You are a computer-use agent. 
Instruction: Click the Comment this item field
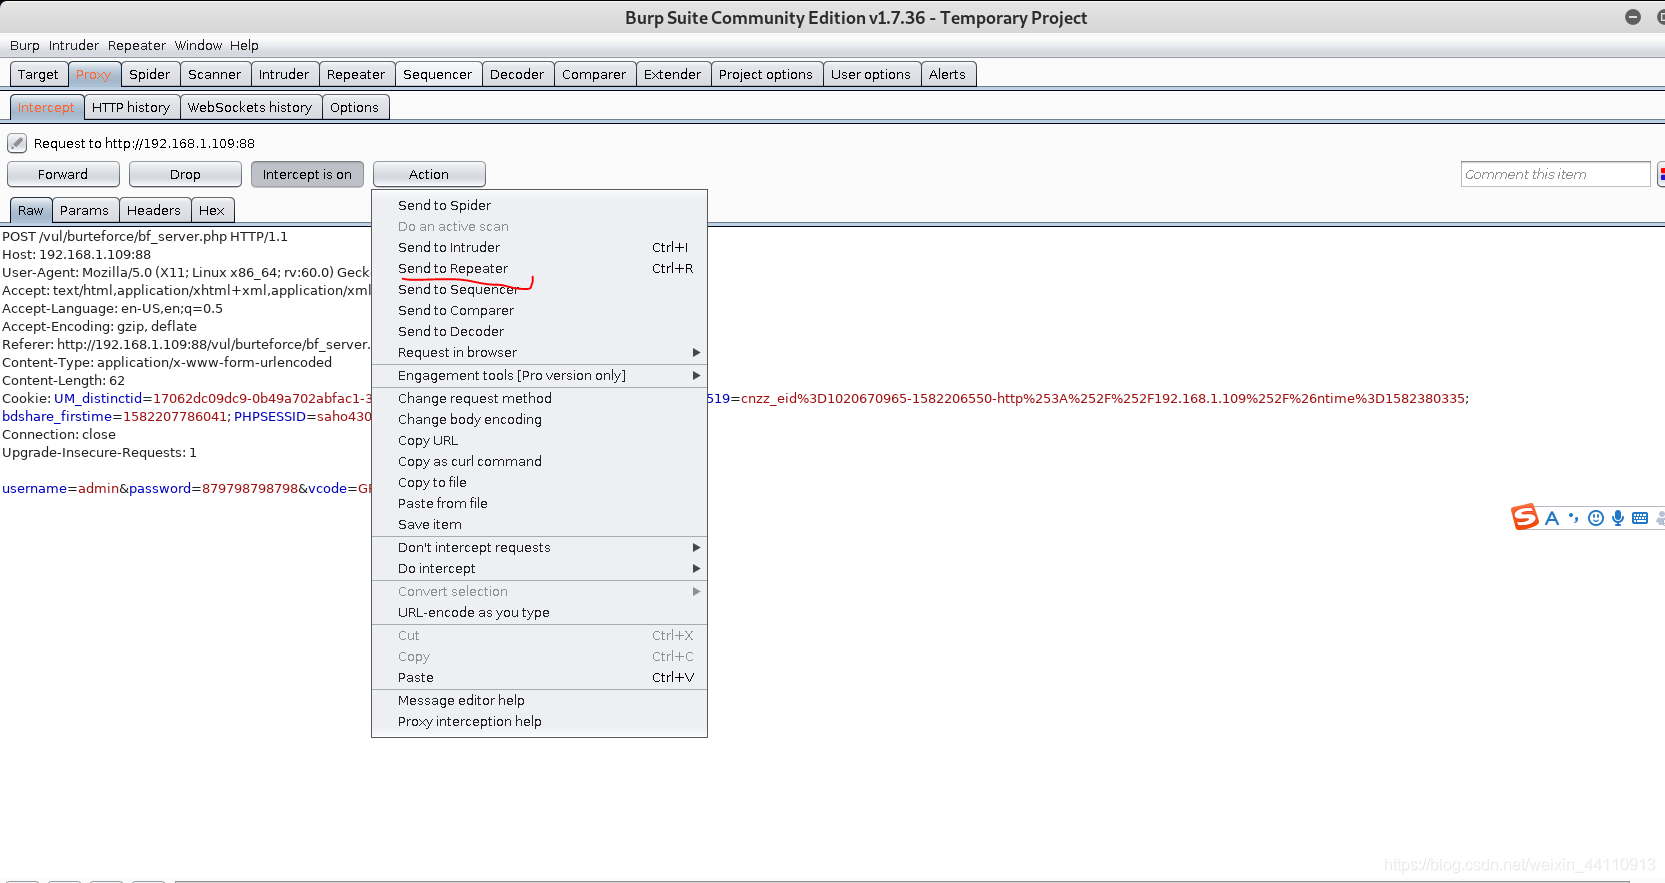coord(1555,174)
